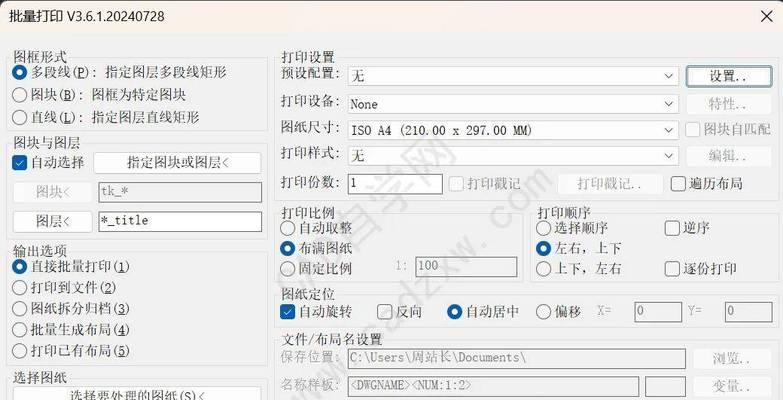Viewport: 783px width, 400px height.
Task: Enable the 遍历布局 checkbox
Action: point(678,184)
